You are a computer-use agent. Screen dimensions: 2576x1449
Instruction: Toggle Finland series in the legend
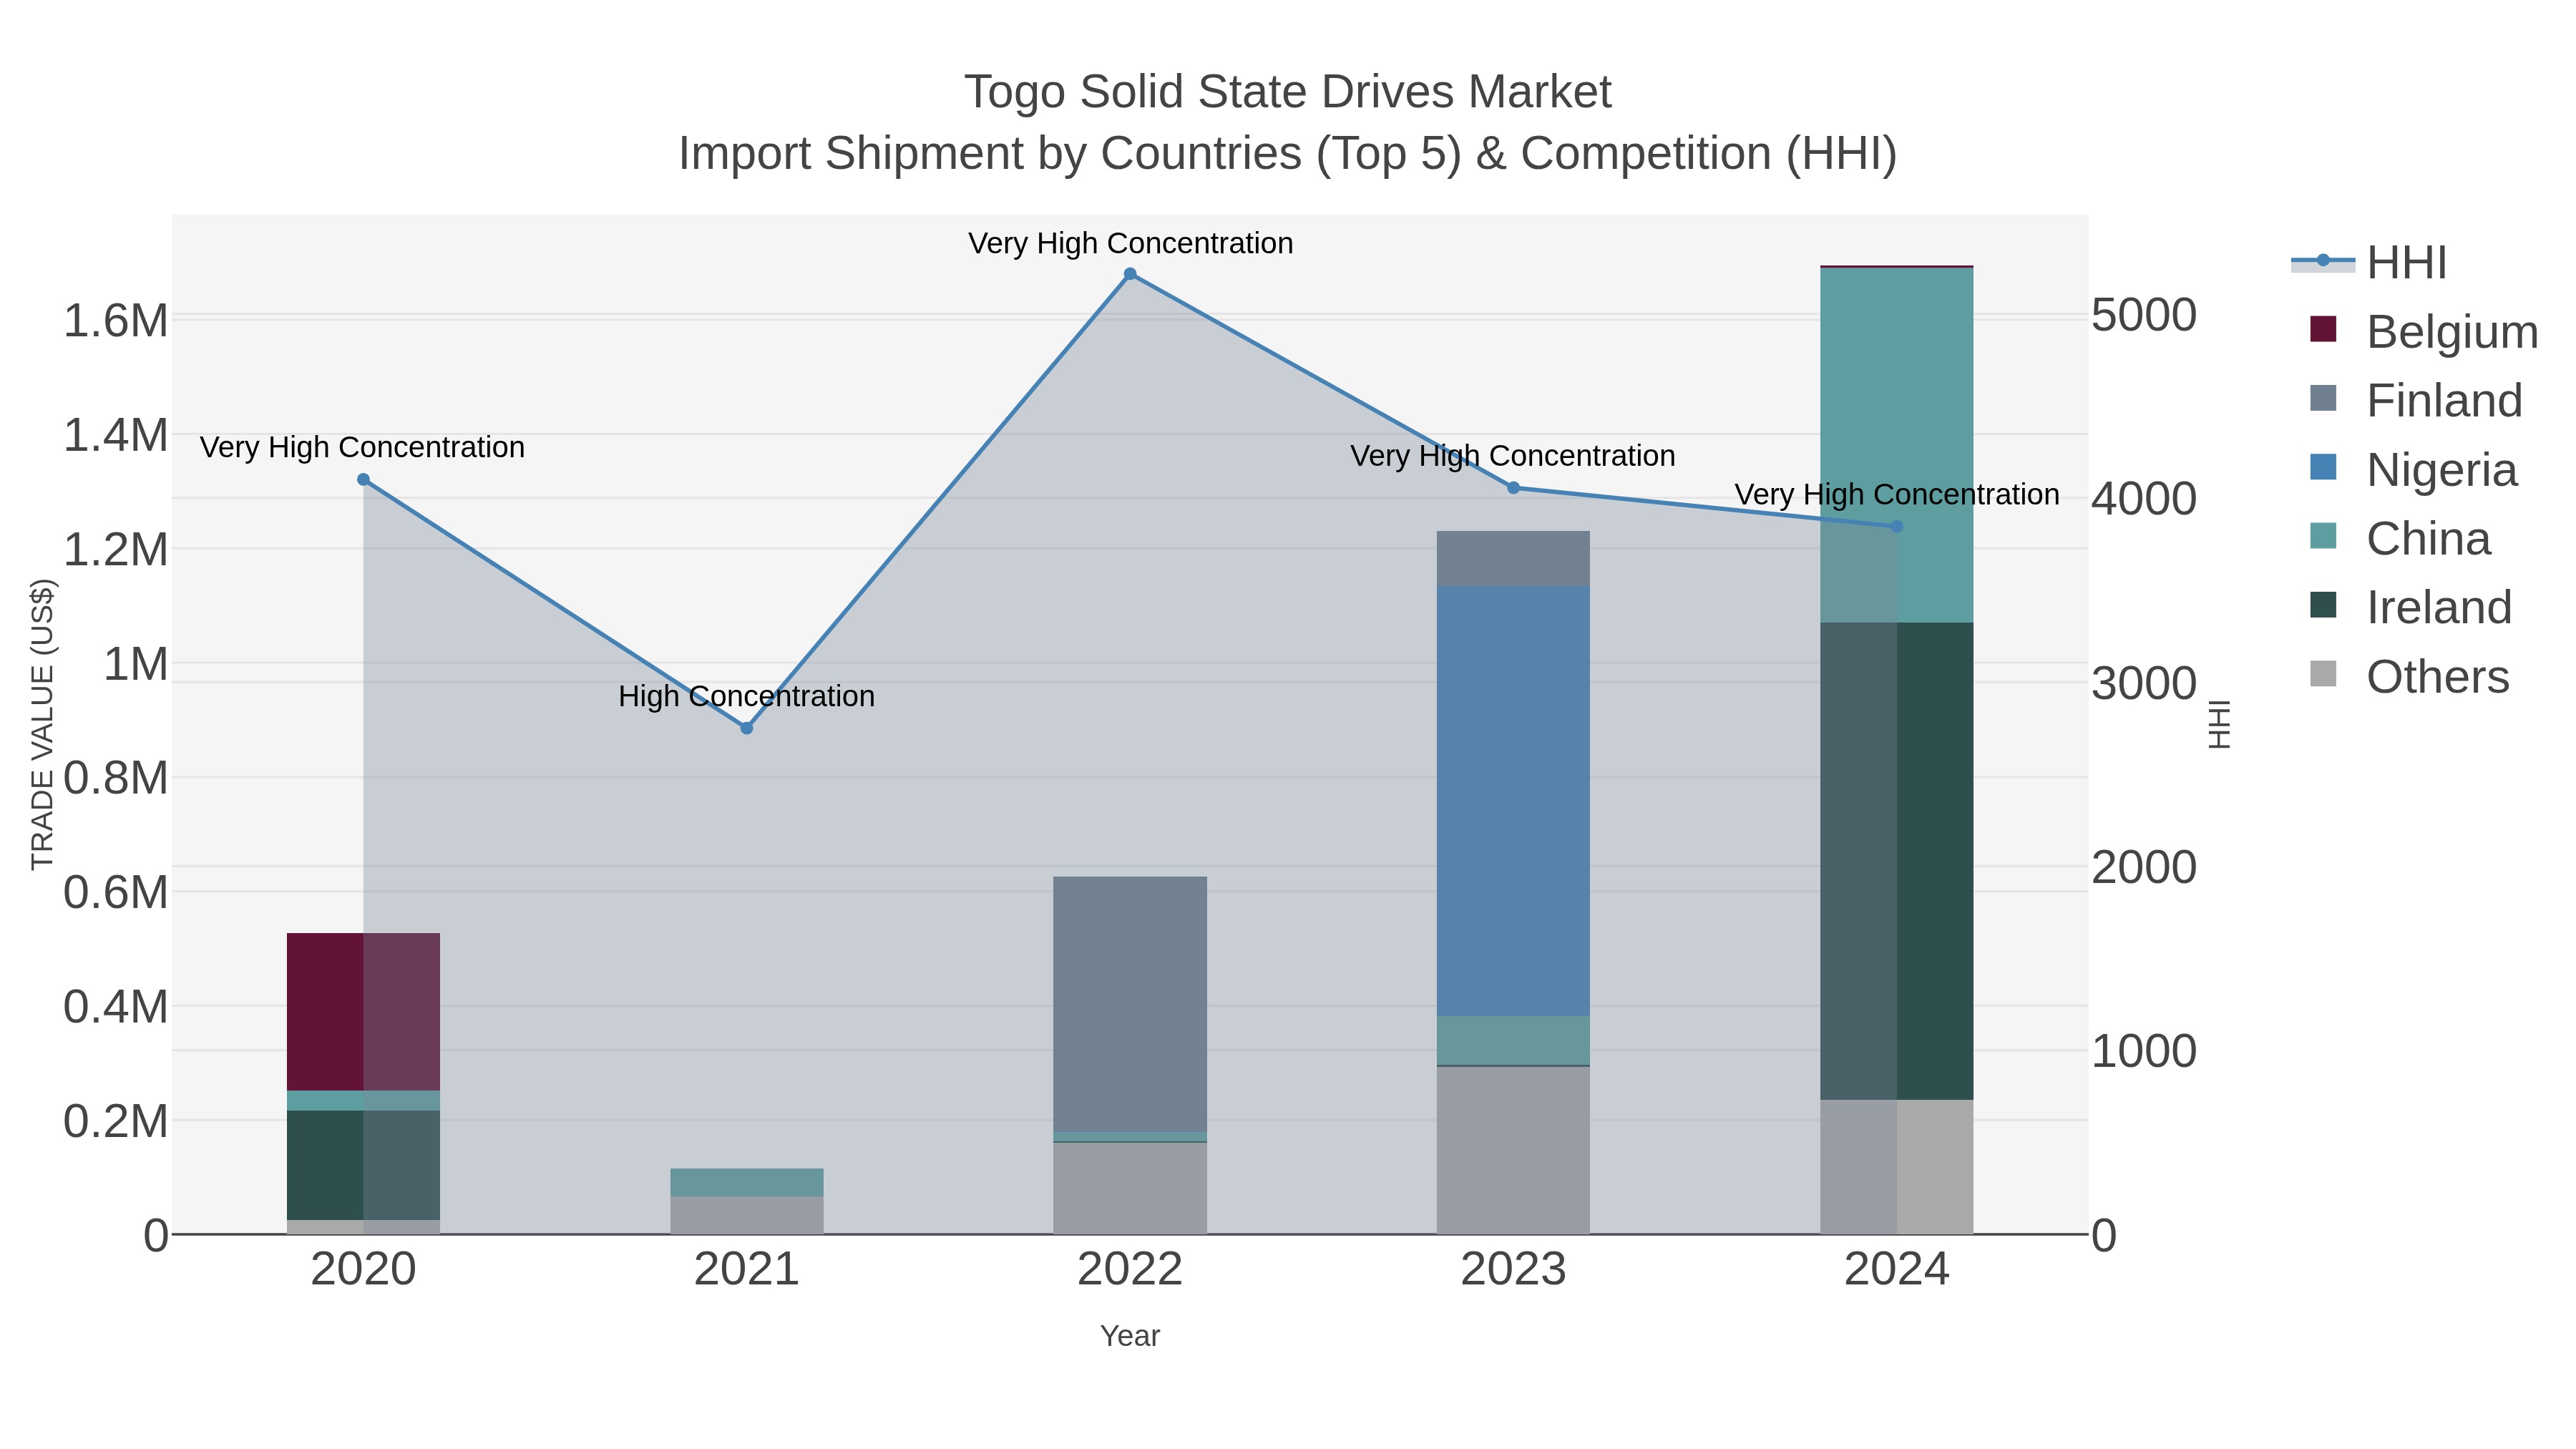coord(2416,401)
